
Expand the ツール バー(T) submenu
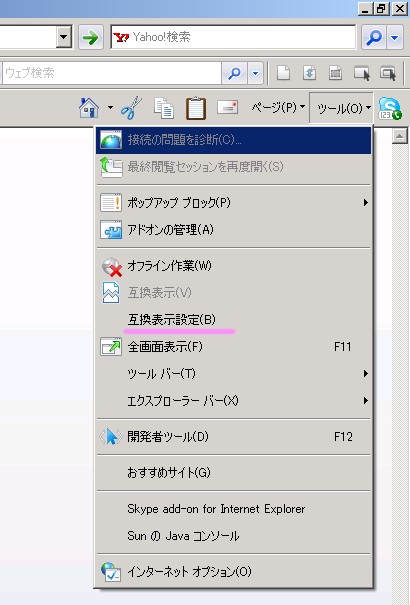coord(233,373)
